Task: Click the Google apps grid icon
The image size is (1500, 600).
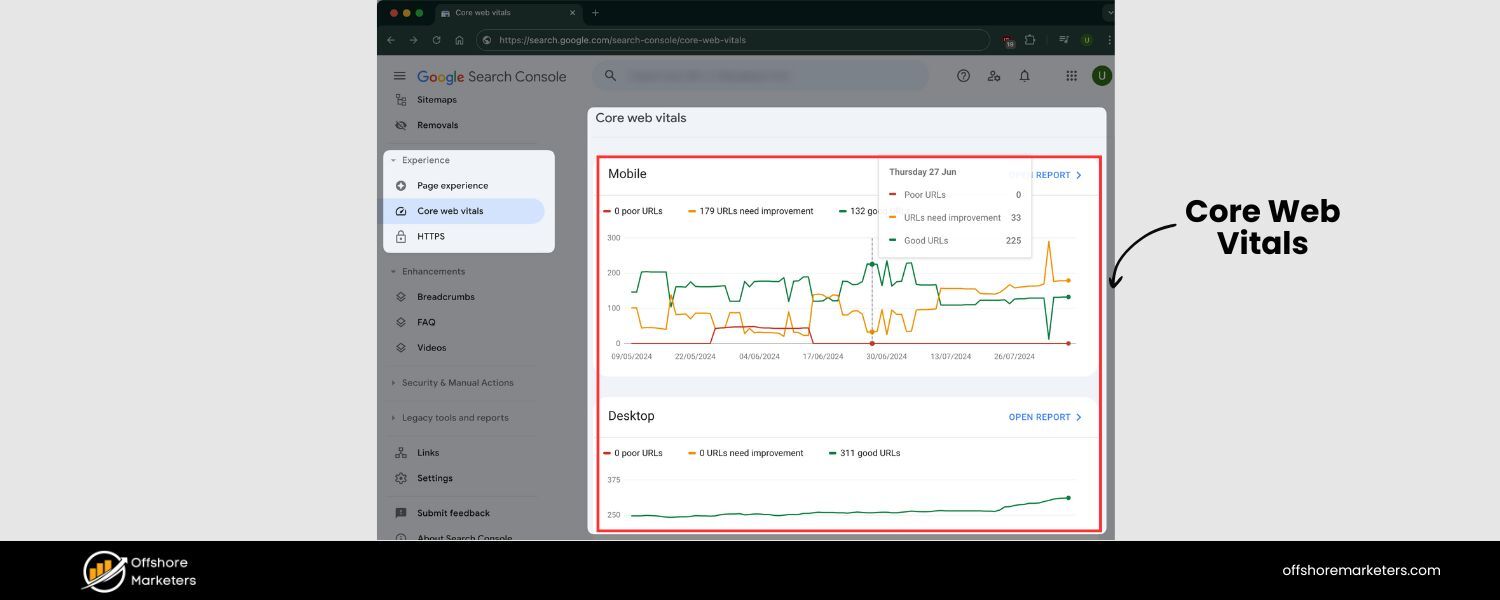Action: pos(1070,75)
